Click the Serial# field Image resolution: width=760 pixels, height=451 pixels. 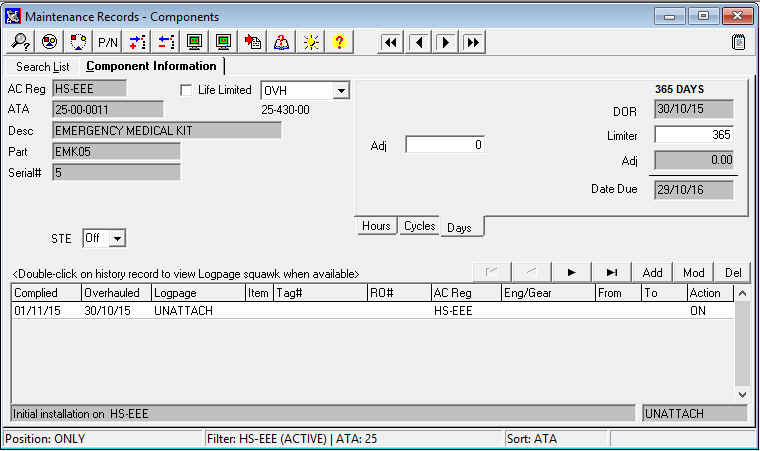point(116,172)
